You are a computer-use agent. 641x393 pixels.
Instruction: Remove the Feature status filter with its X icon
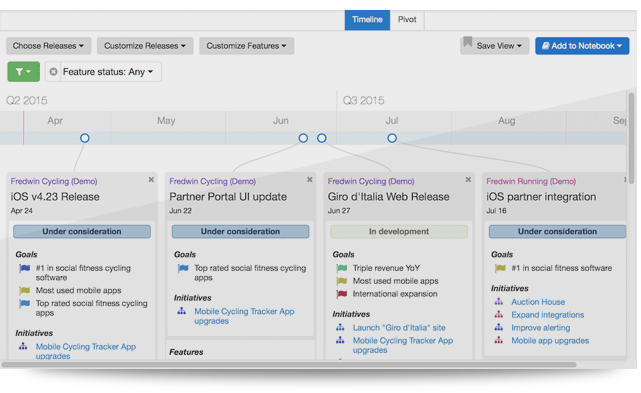click(53, 72)
